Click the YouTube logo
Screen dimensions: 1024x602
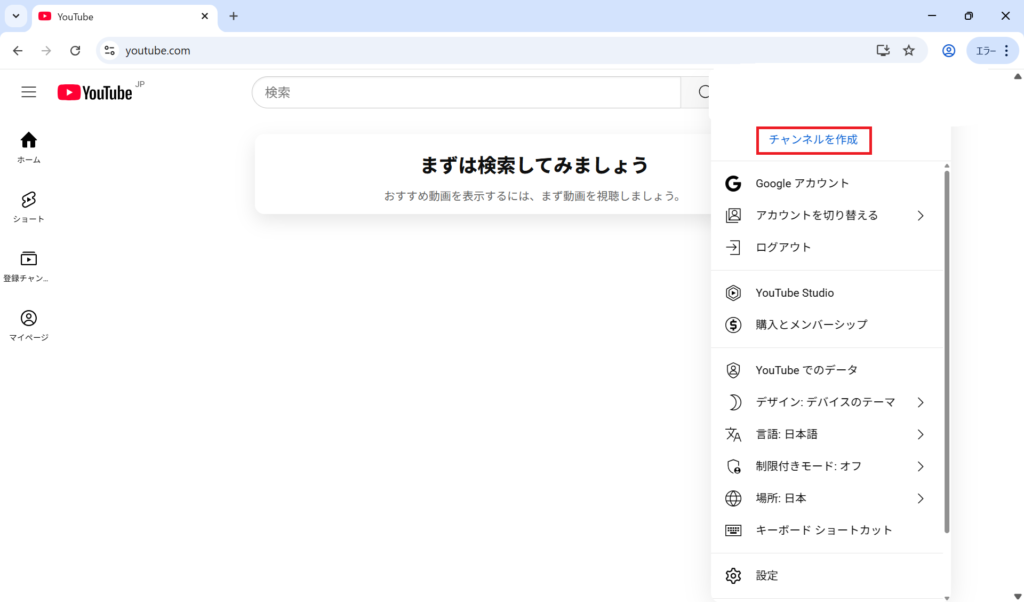95,93
